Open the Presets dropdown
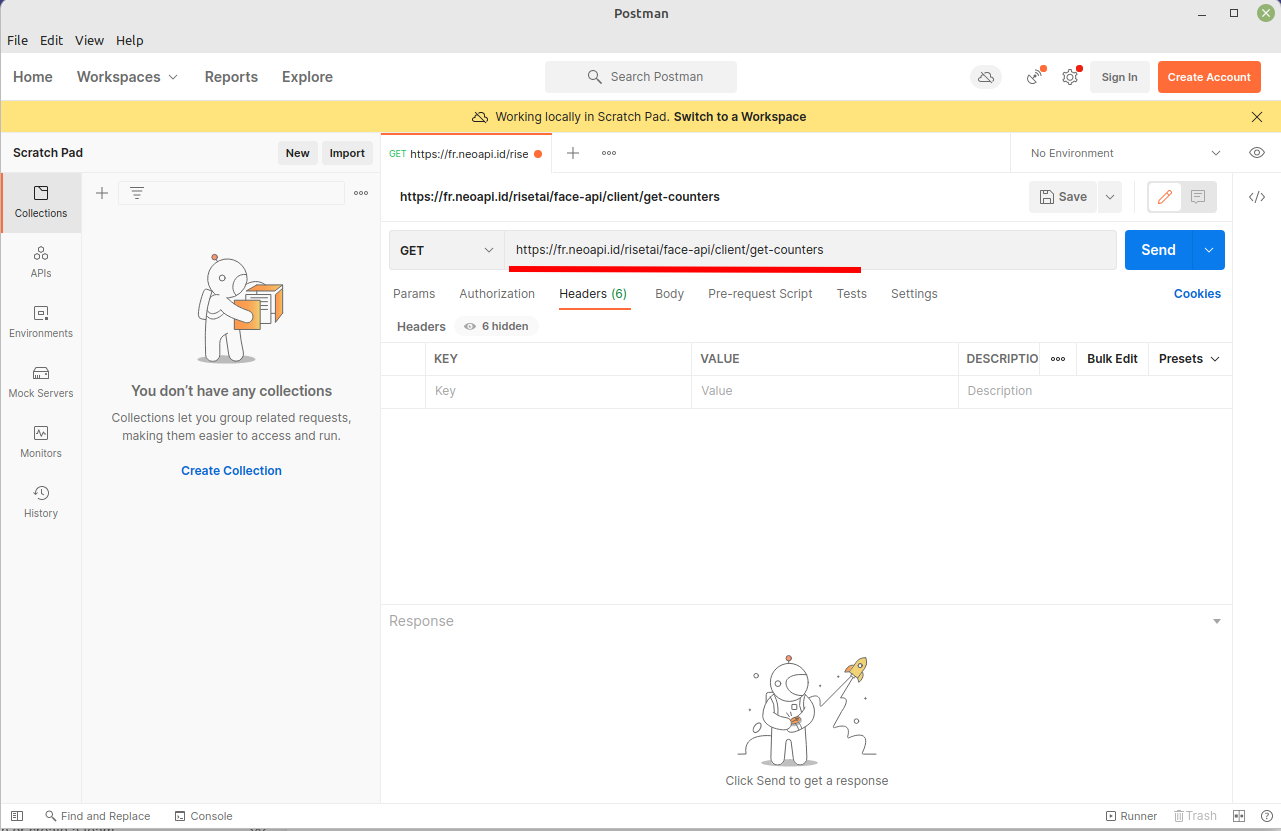Image resolution: width=1281 pixels, height=831 pixels. coord(1190,359)
